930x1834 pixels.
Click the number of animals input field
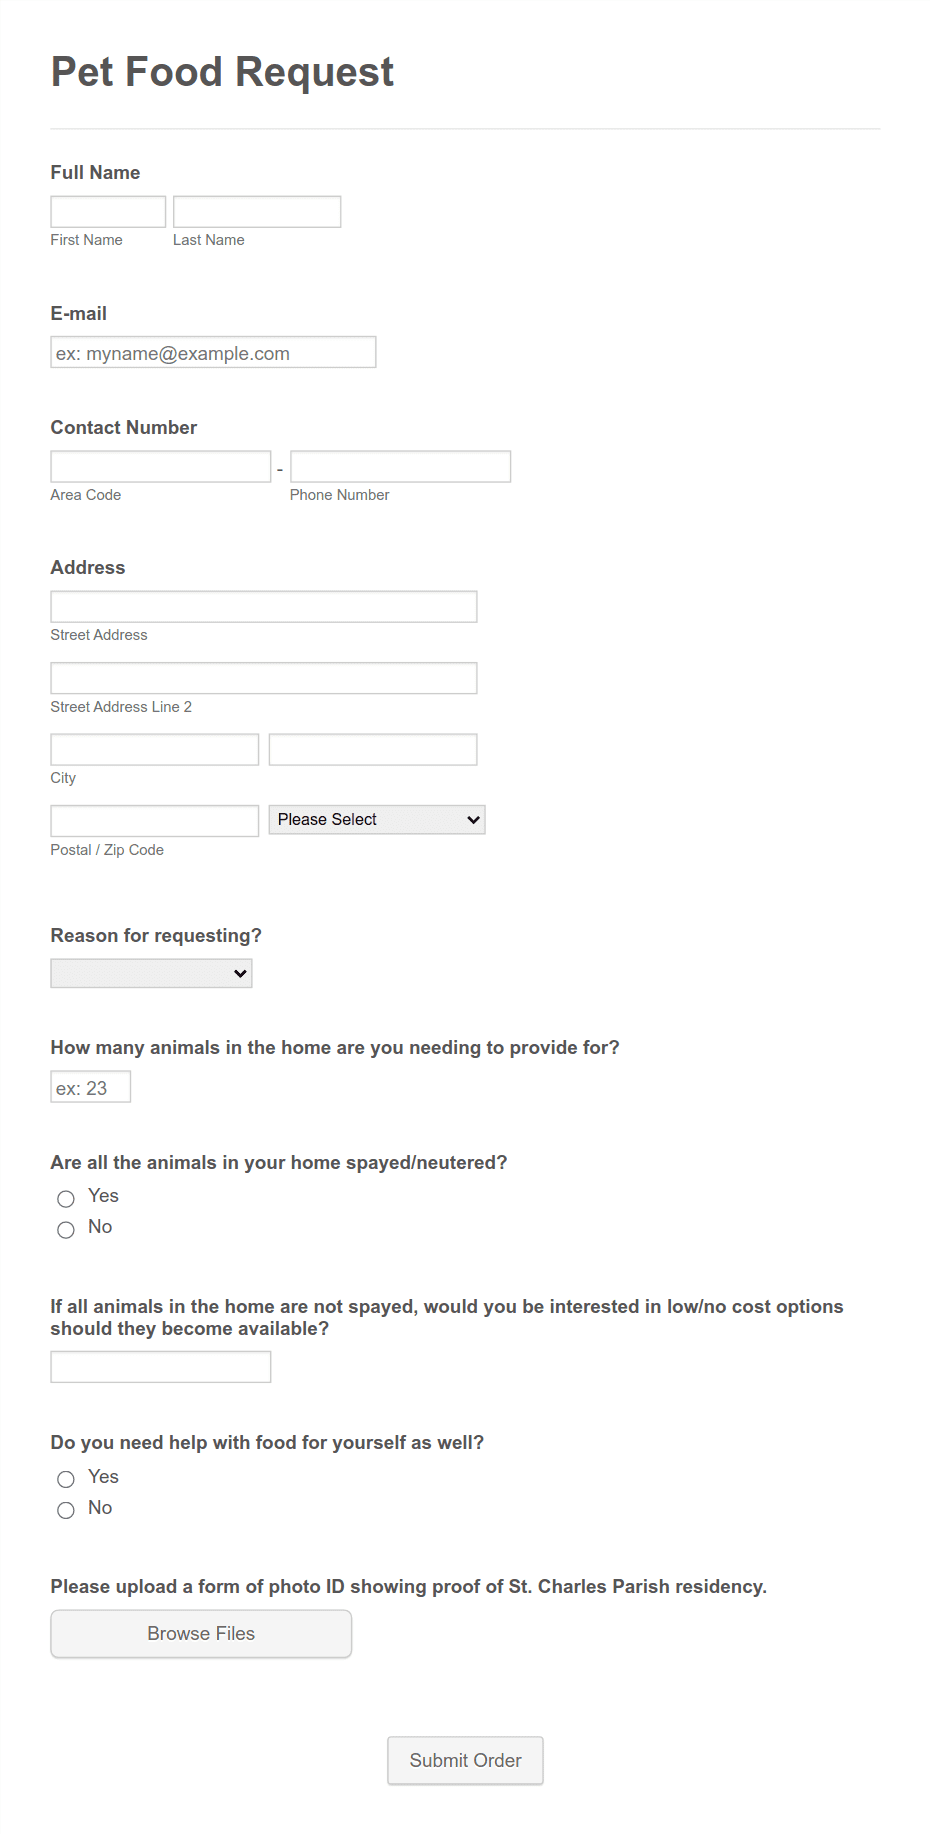point(90,1086)
